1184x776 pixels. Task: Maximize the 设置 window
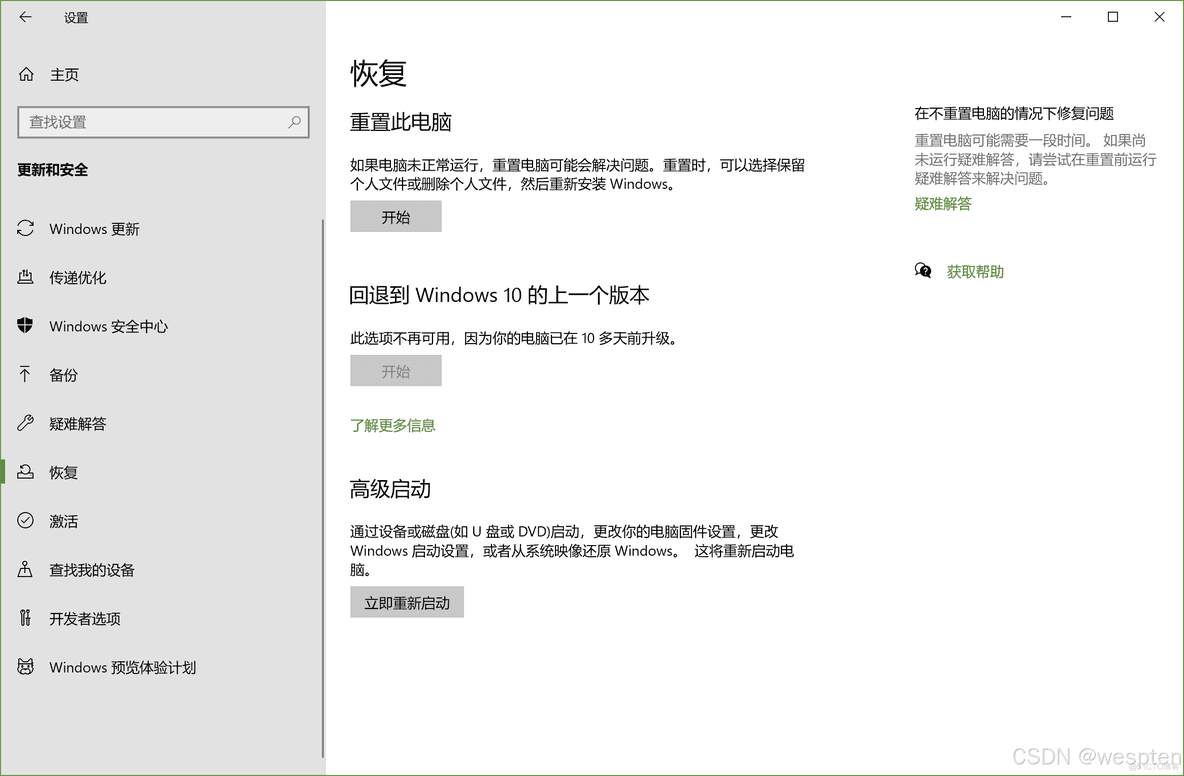[1113, 17]
